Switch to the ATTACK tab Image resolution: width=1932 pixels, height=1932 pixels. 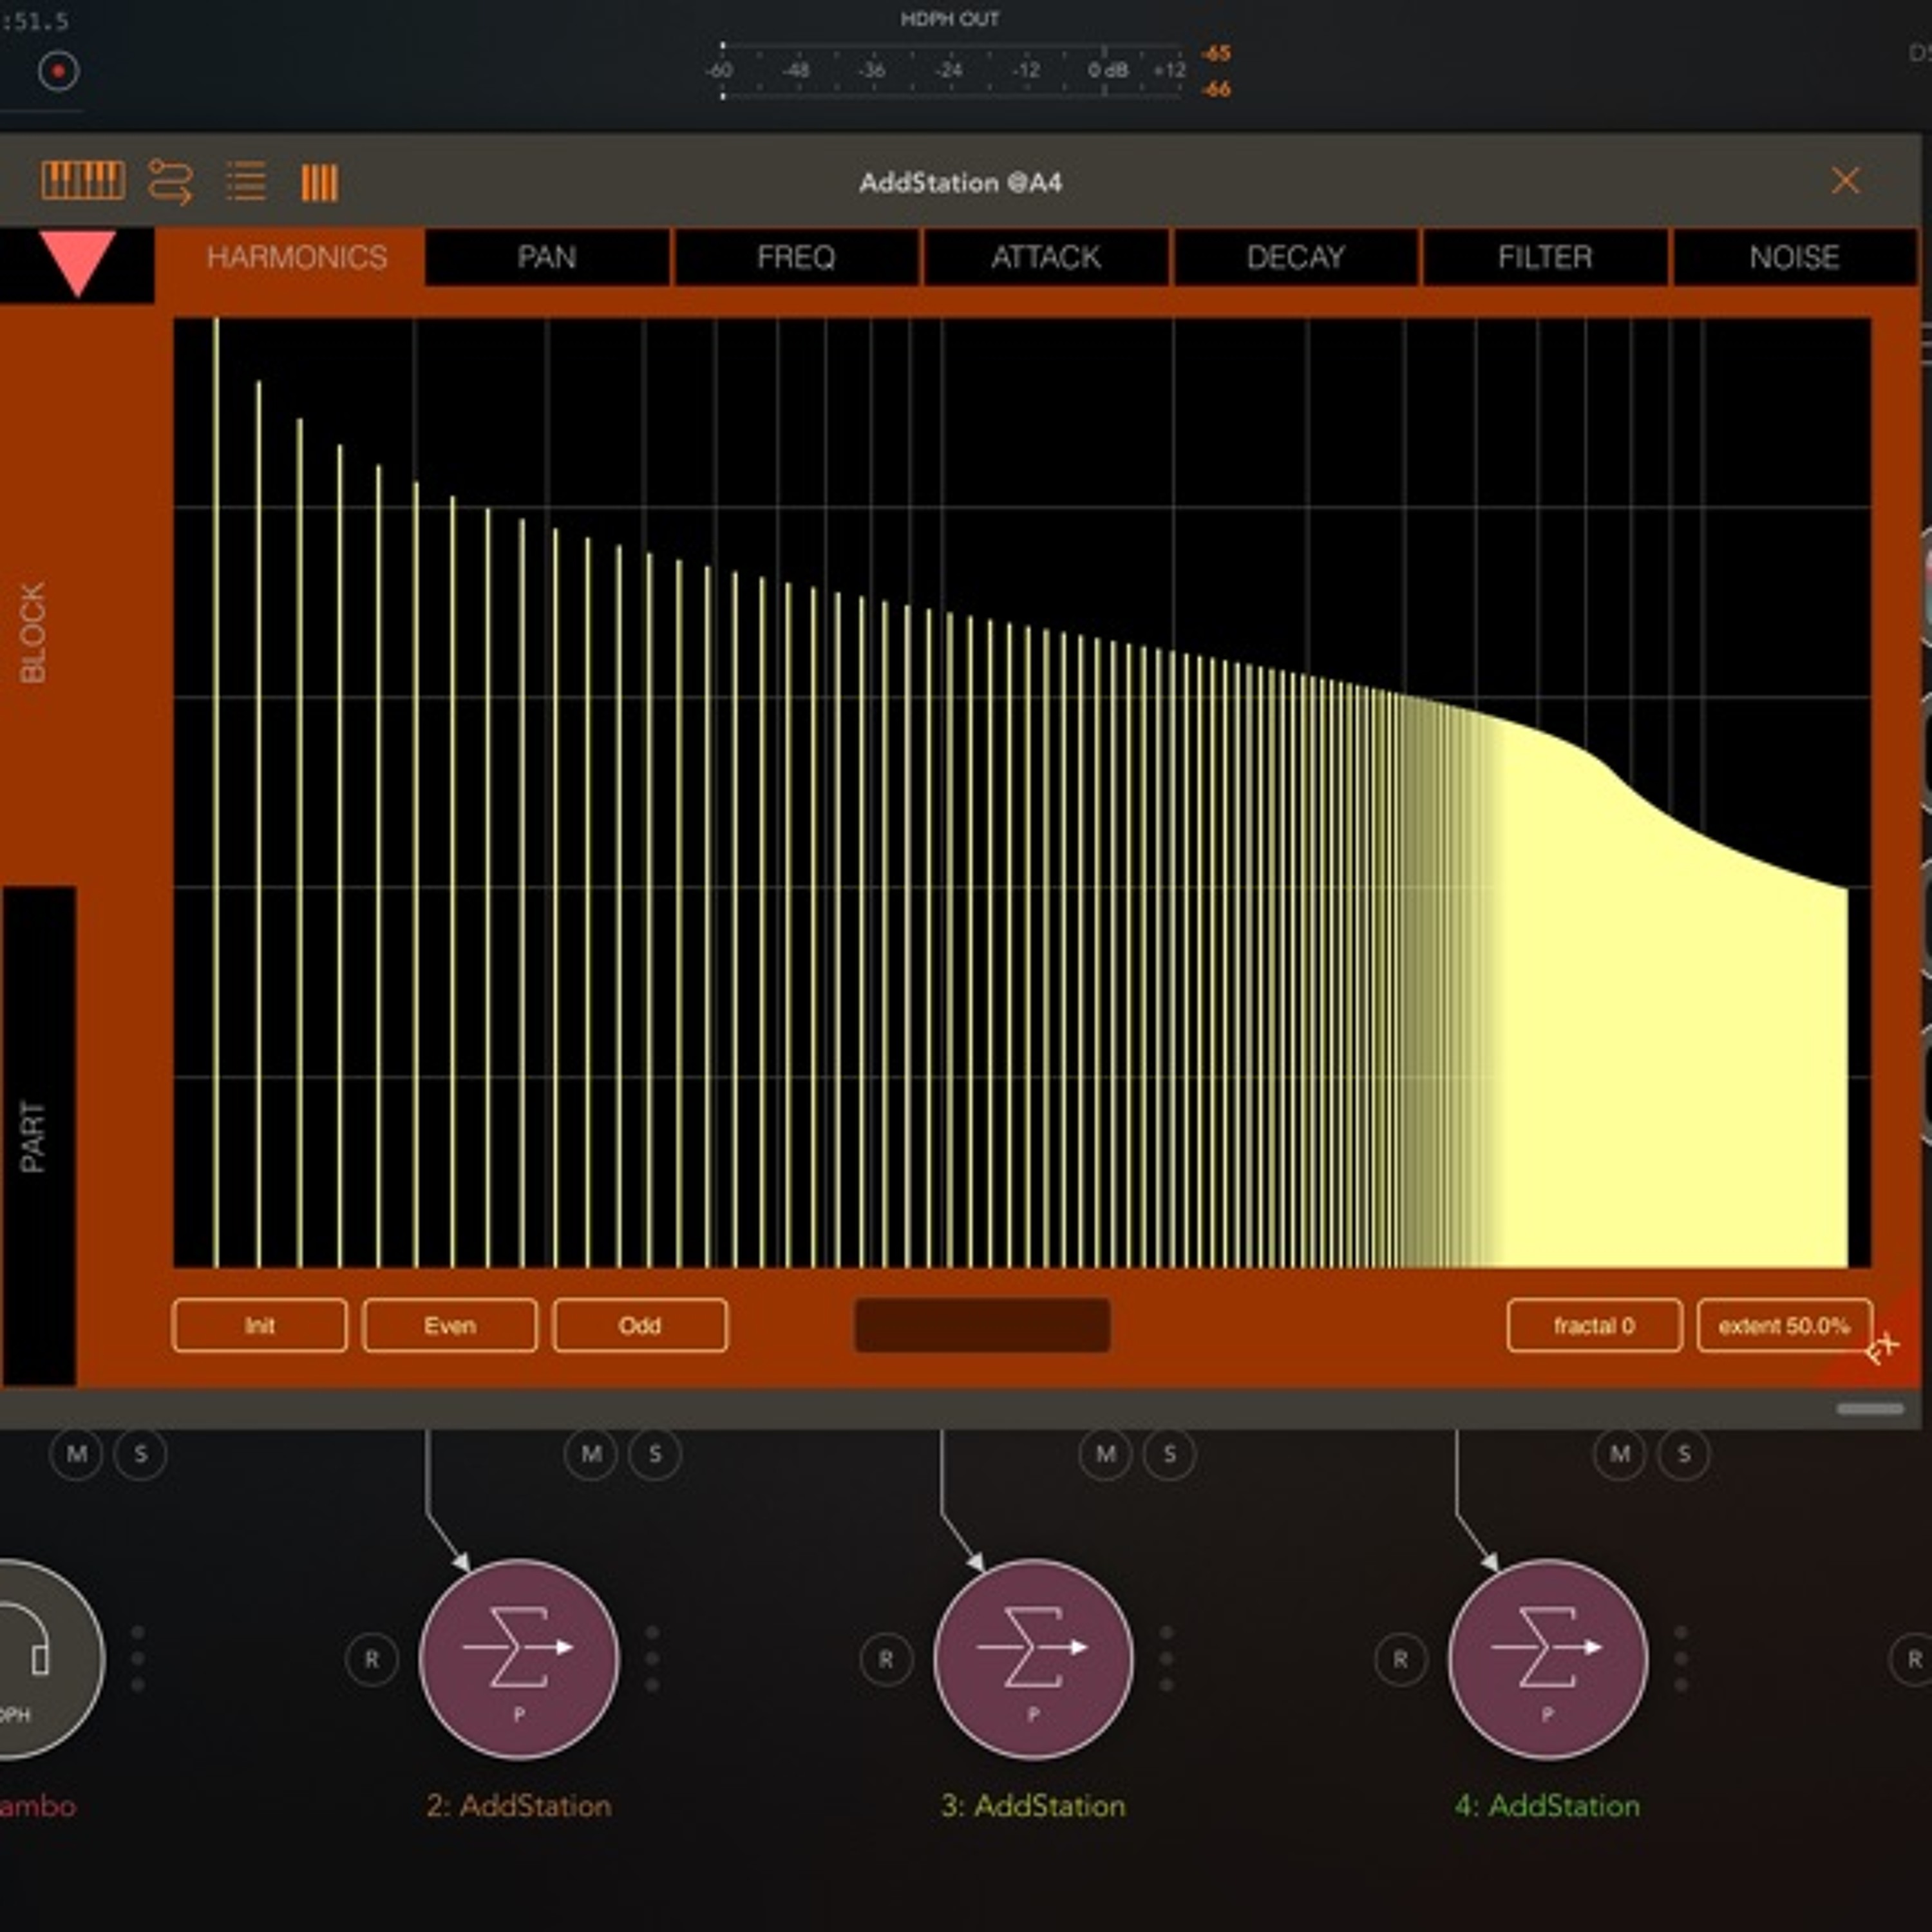pos(1046,258)
